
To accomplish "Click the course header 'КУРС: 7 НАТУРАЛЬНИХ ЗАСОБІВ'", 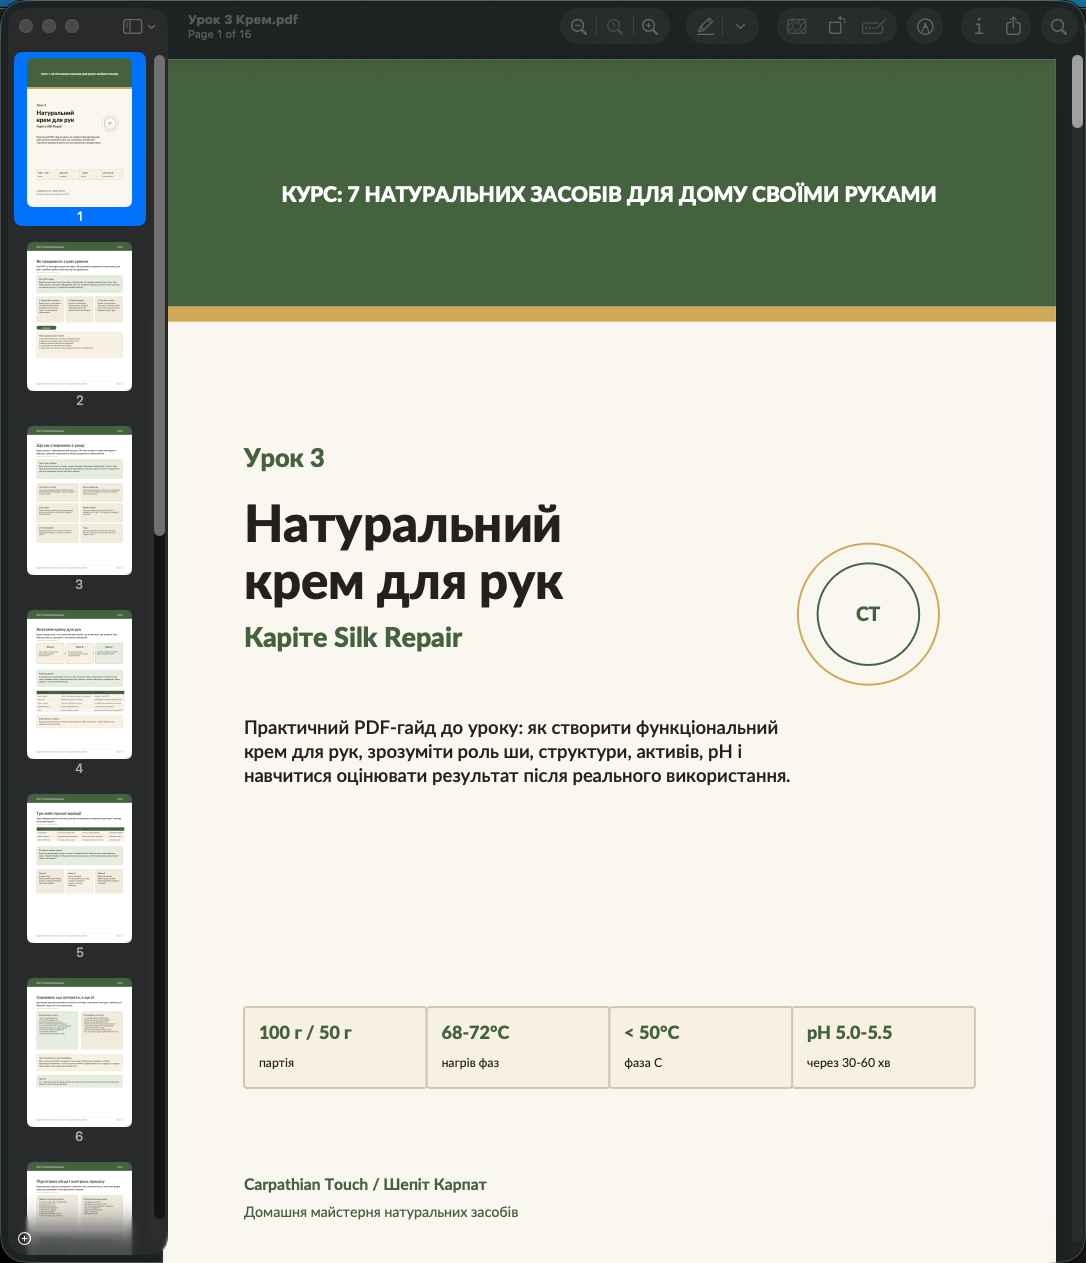I will point(609,194).
